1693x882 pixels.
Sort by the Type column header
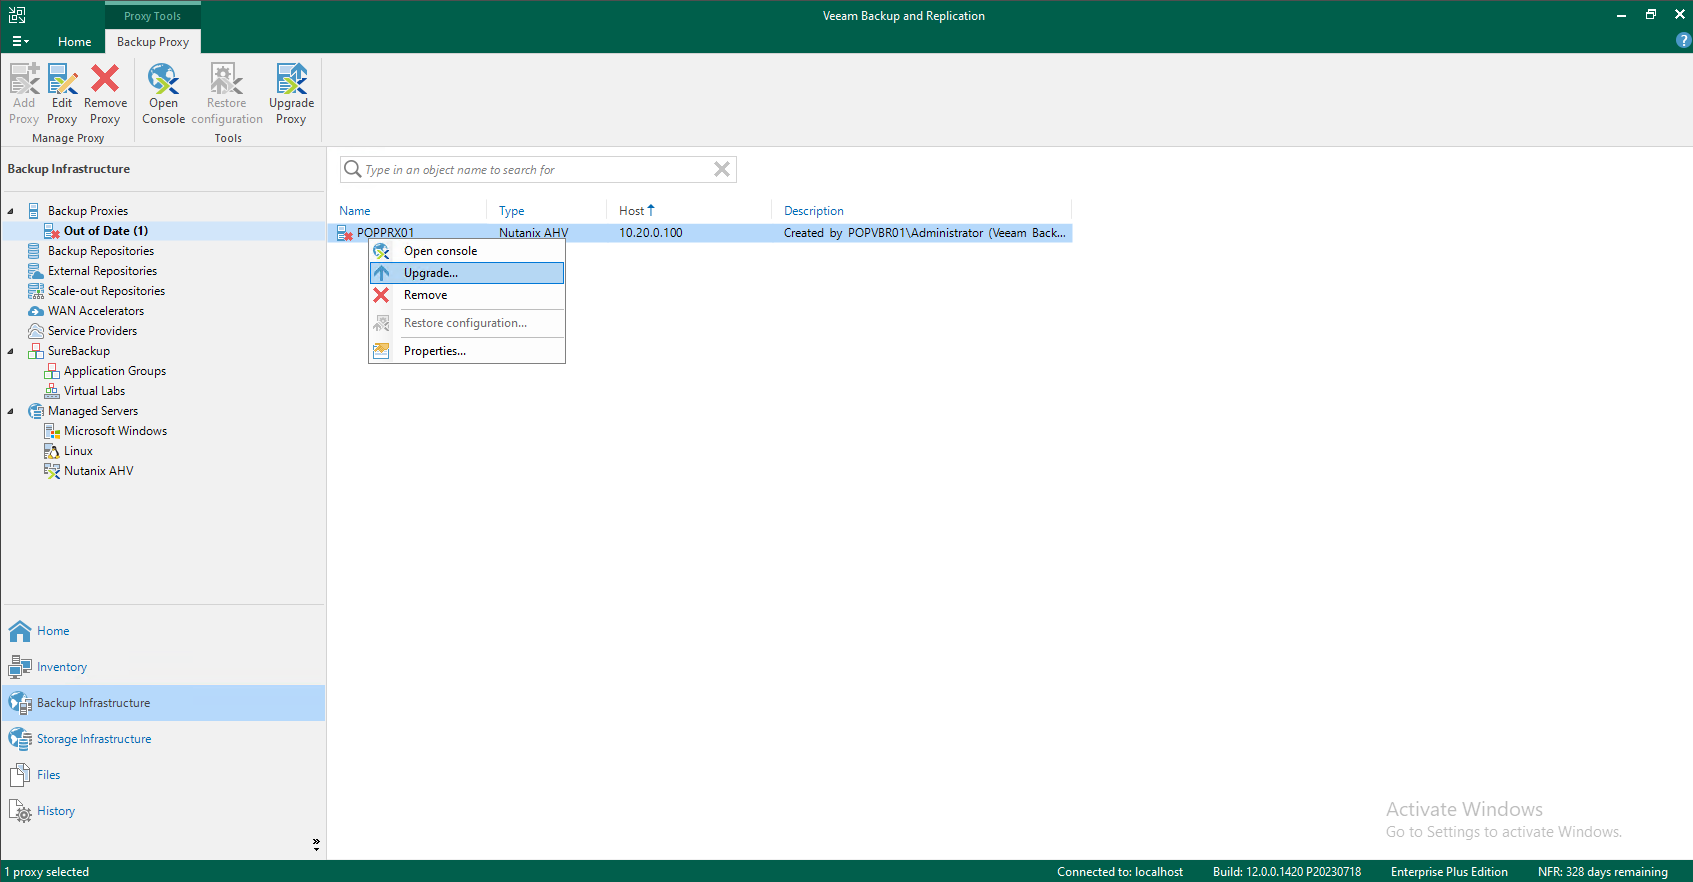coord(512,211)
